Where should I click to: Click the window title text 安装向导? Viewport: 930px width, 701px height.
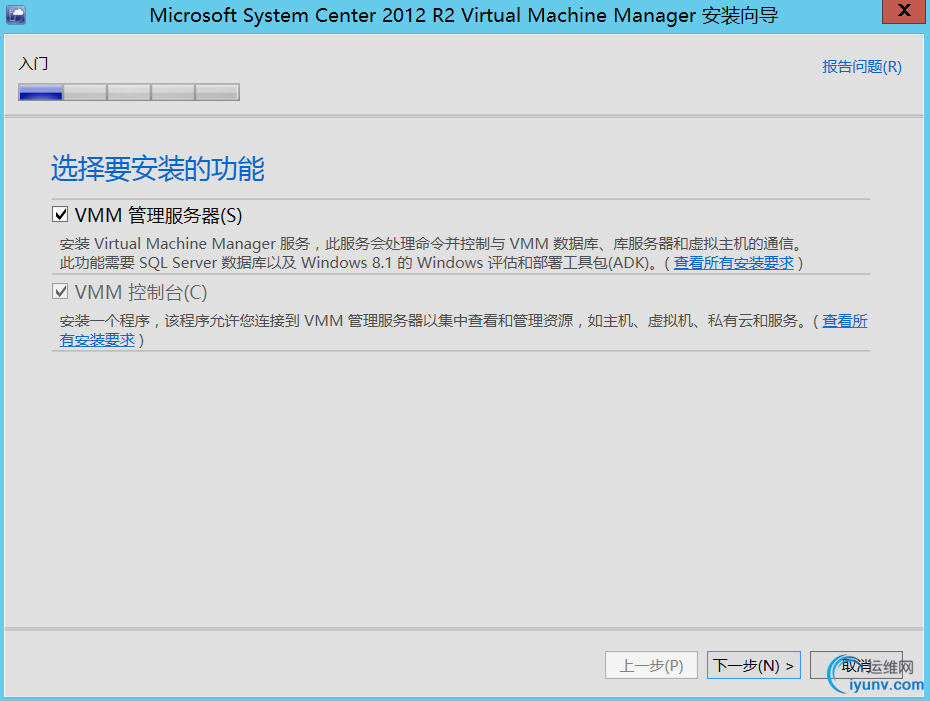point(740,15)
